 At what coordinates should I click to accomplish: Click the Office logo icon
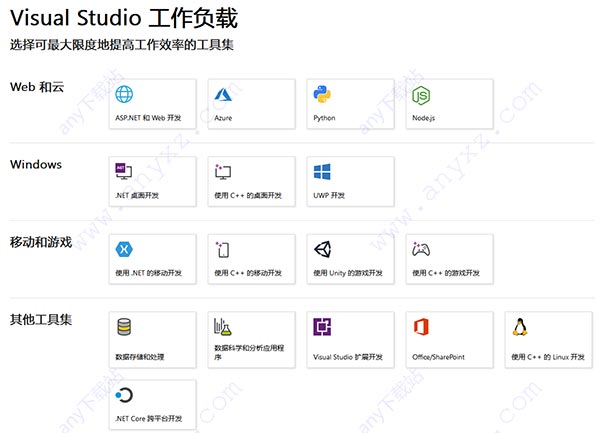tap(421, 327)
